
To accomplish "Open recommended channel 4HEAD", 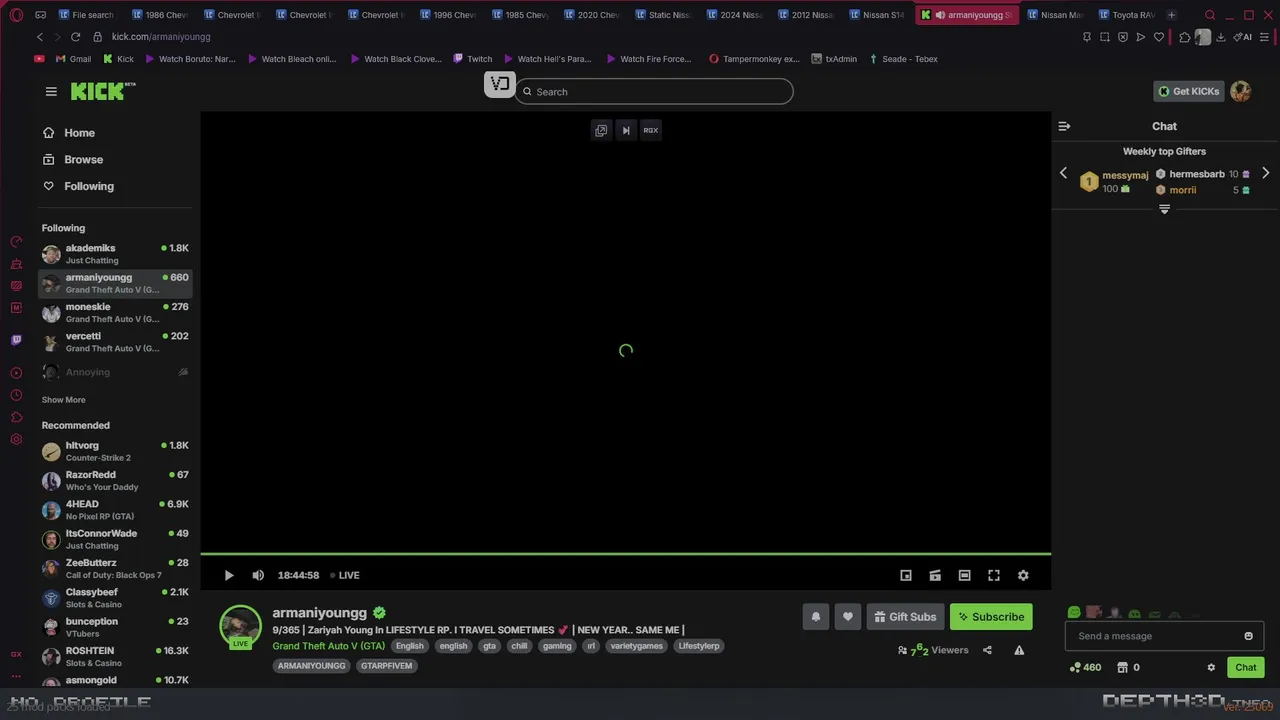I will (115, 510).
